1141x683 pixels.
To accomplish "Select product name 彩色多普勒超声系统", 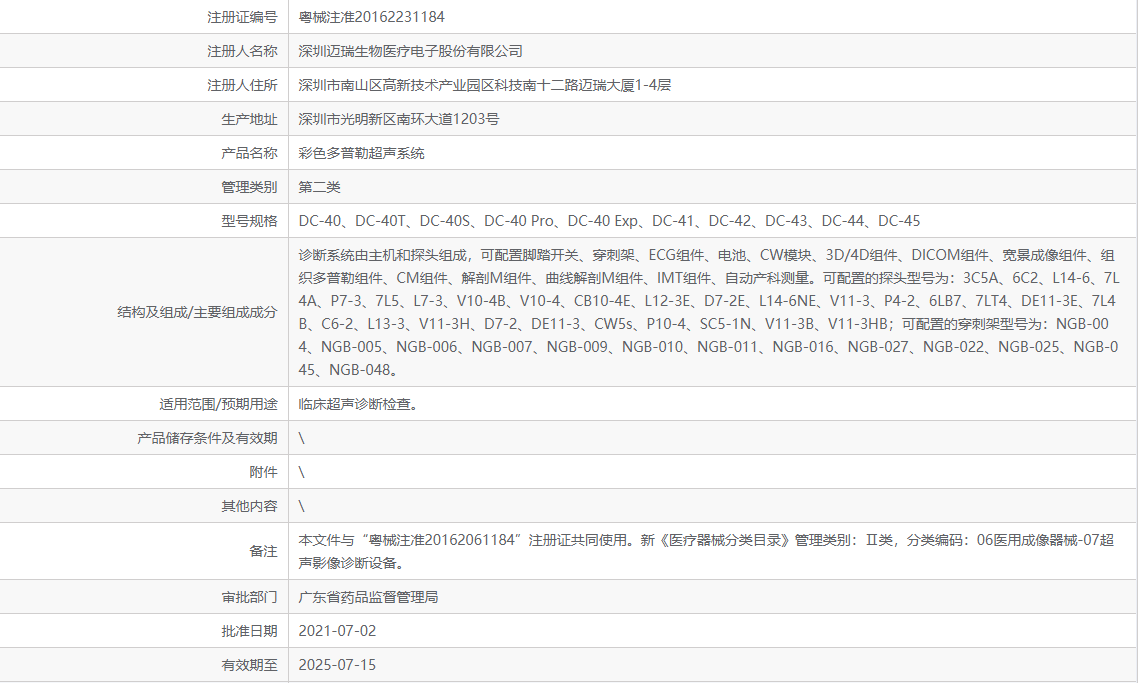I will pos(361,153).
